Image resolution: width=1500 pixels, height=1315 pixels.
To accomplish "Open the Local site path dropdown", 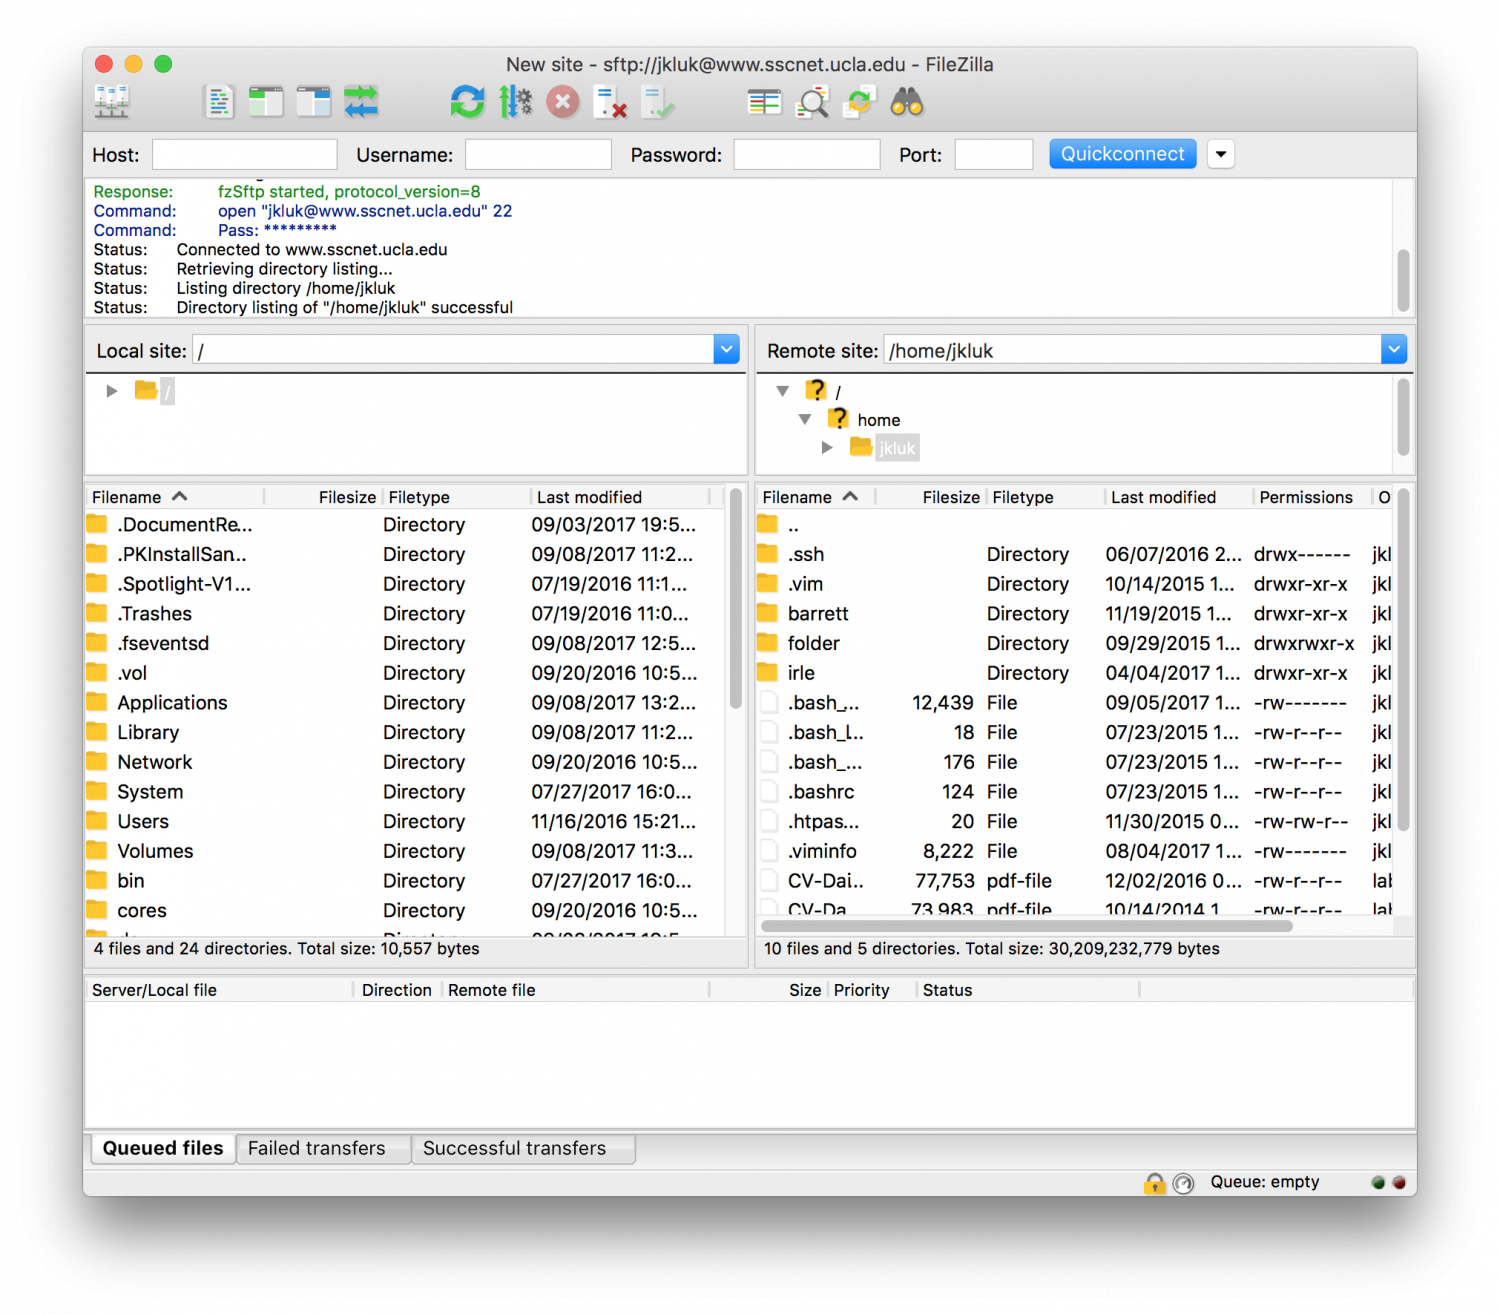I will (726, 349).
